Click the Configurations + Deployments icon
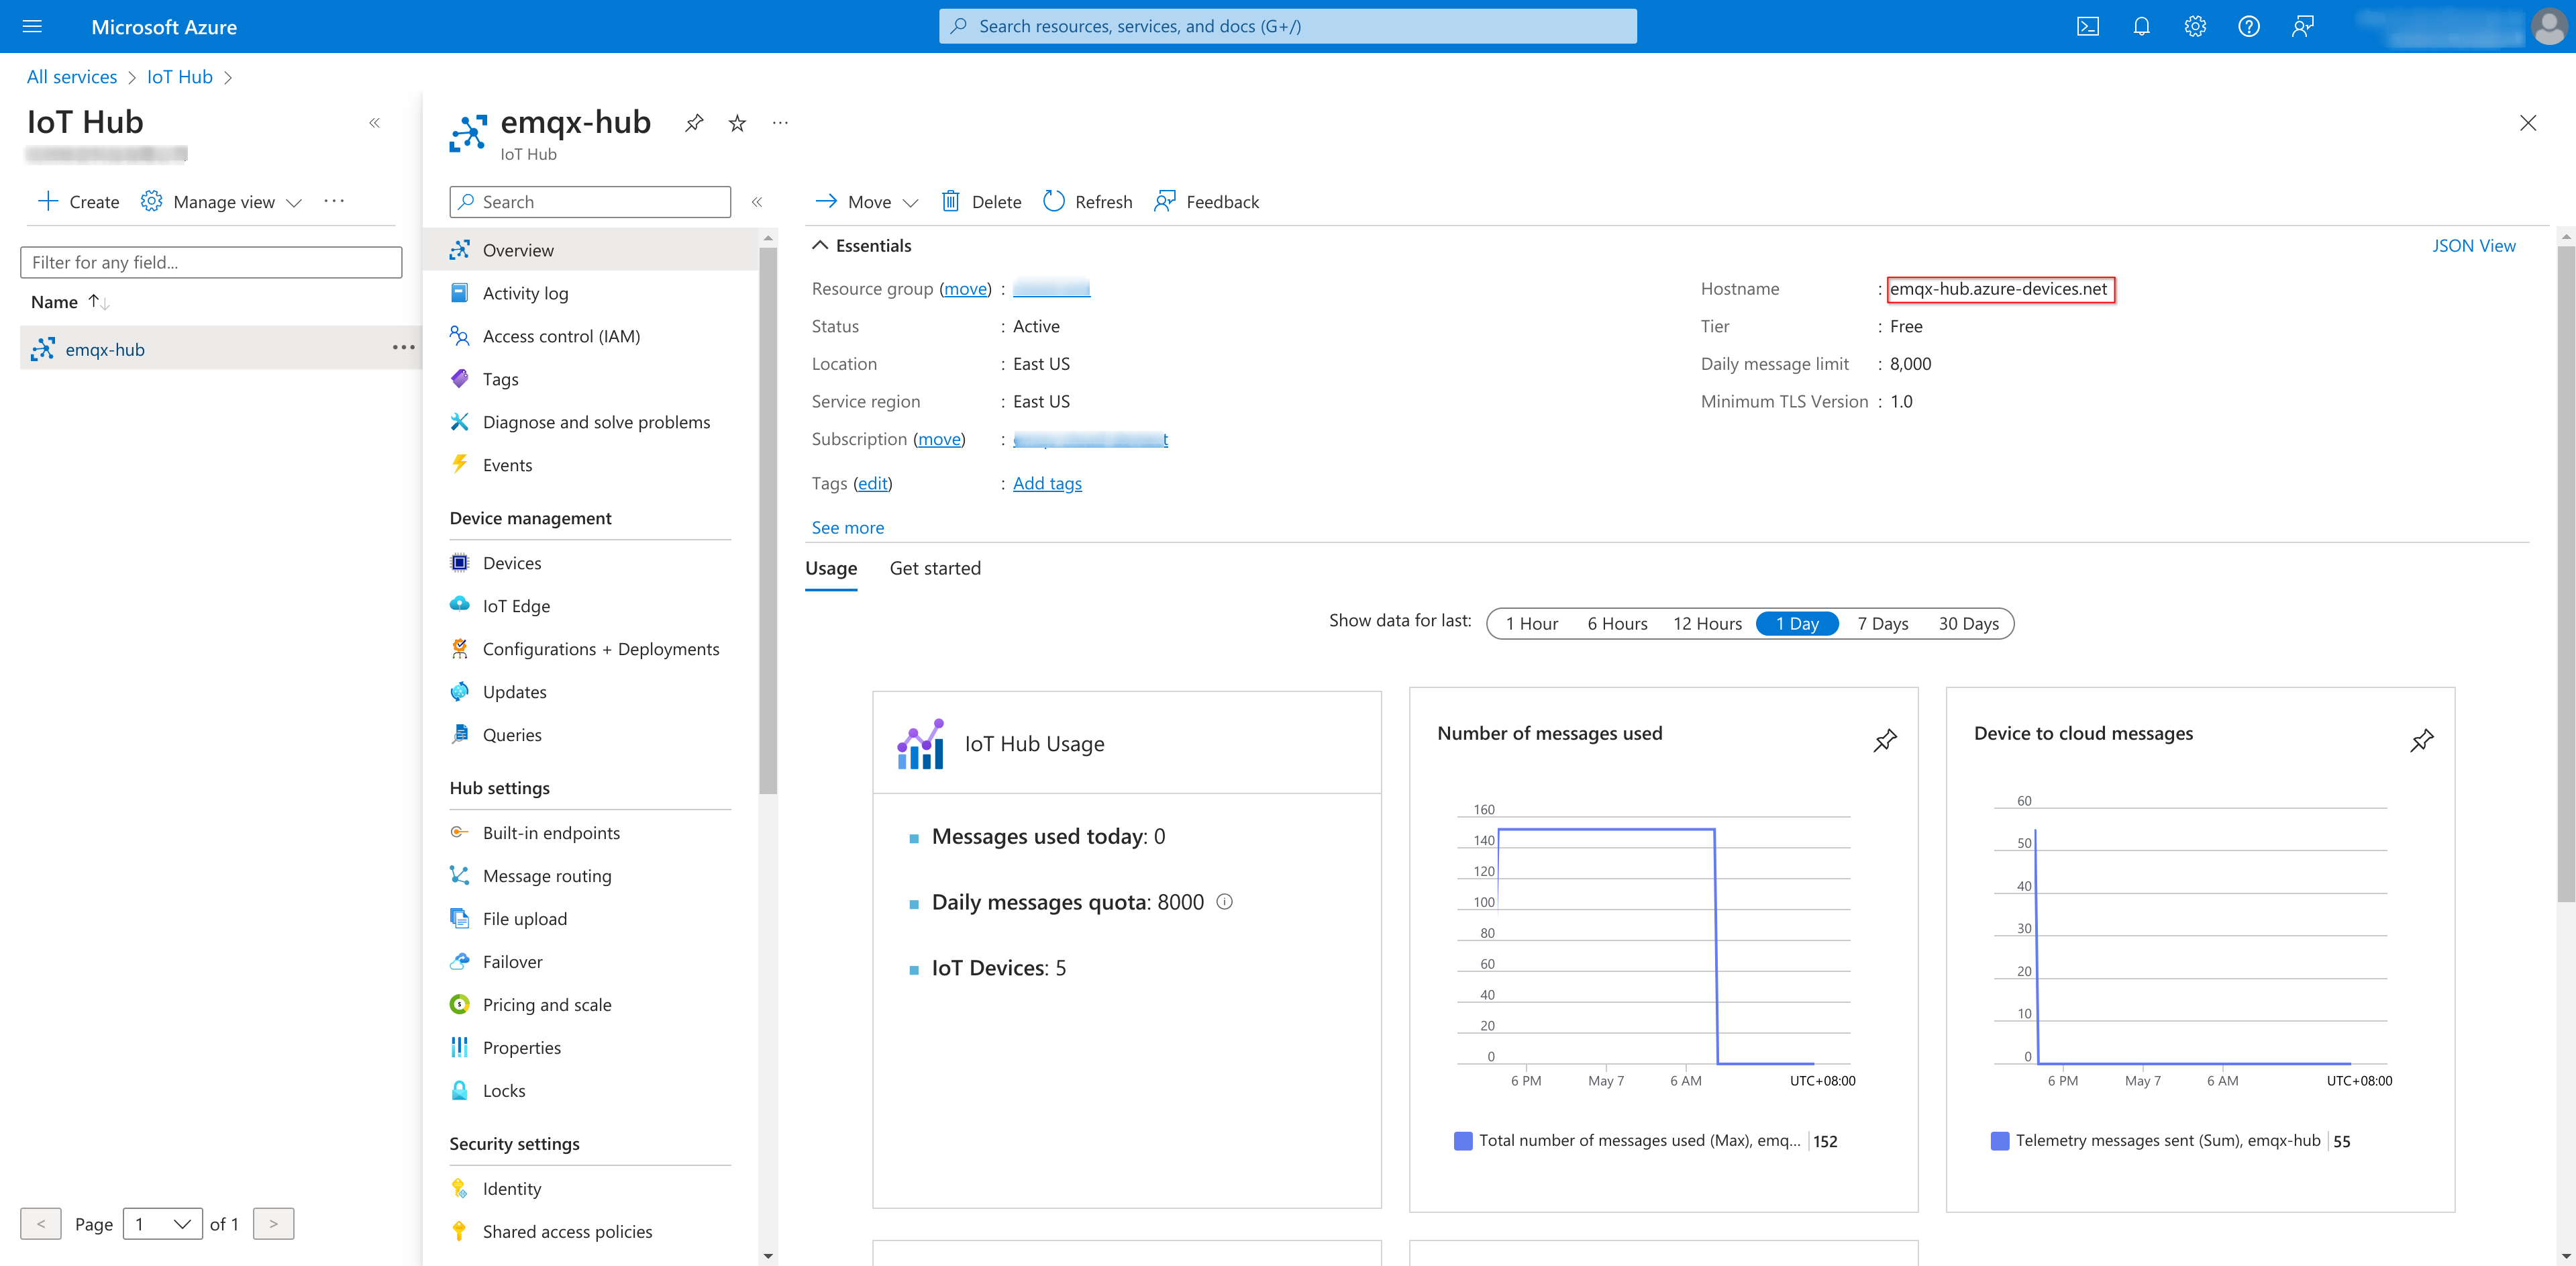Viewport: 2576px width, 1266px height. 460,648
